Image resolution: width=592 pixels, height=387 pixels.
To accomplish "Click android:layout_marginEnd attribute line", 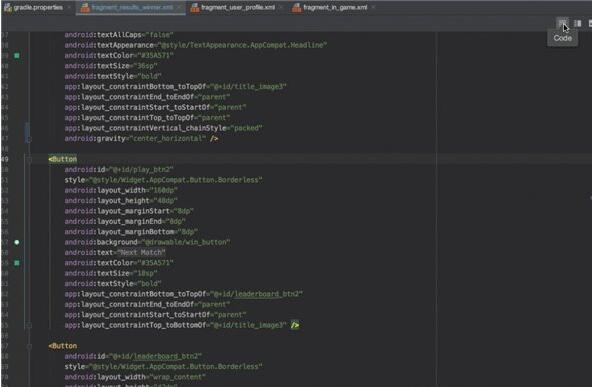I will (125, 221).
